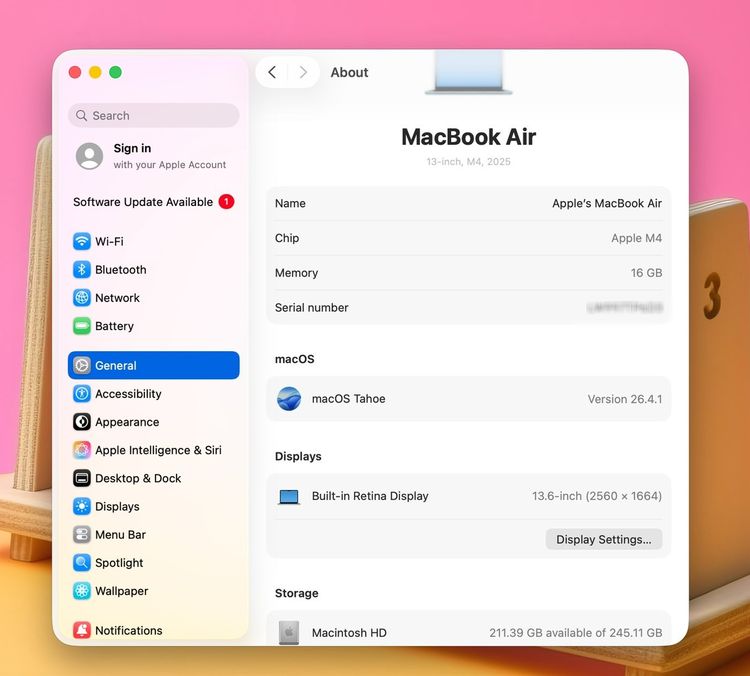Open the Spotlight settings pane

point(154,563)
